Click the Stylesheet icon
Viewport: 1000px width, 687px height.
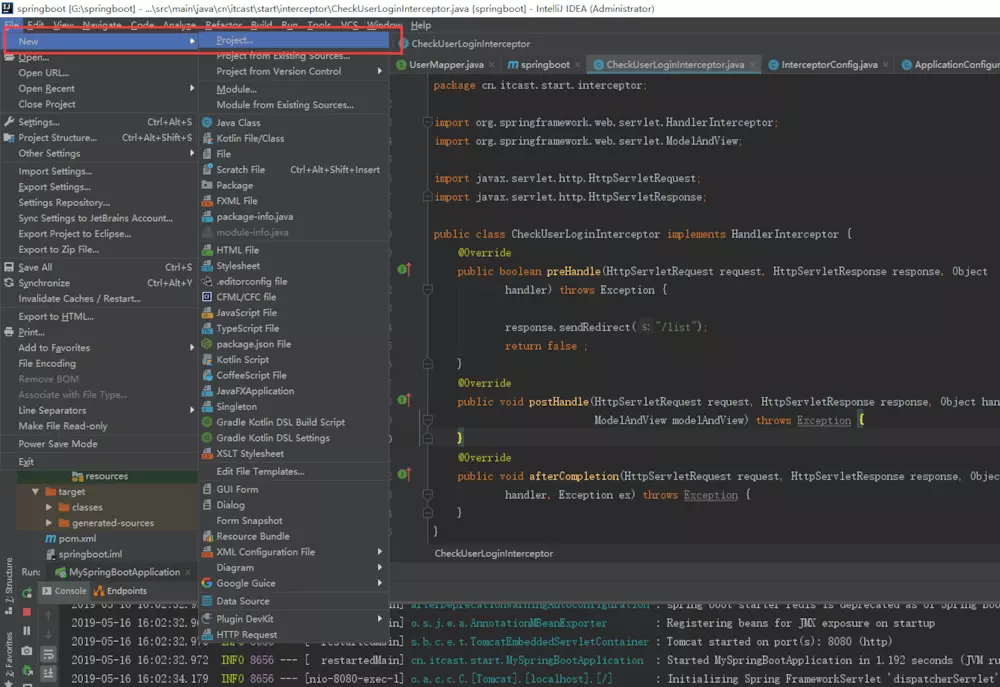[x=207, y=266]
